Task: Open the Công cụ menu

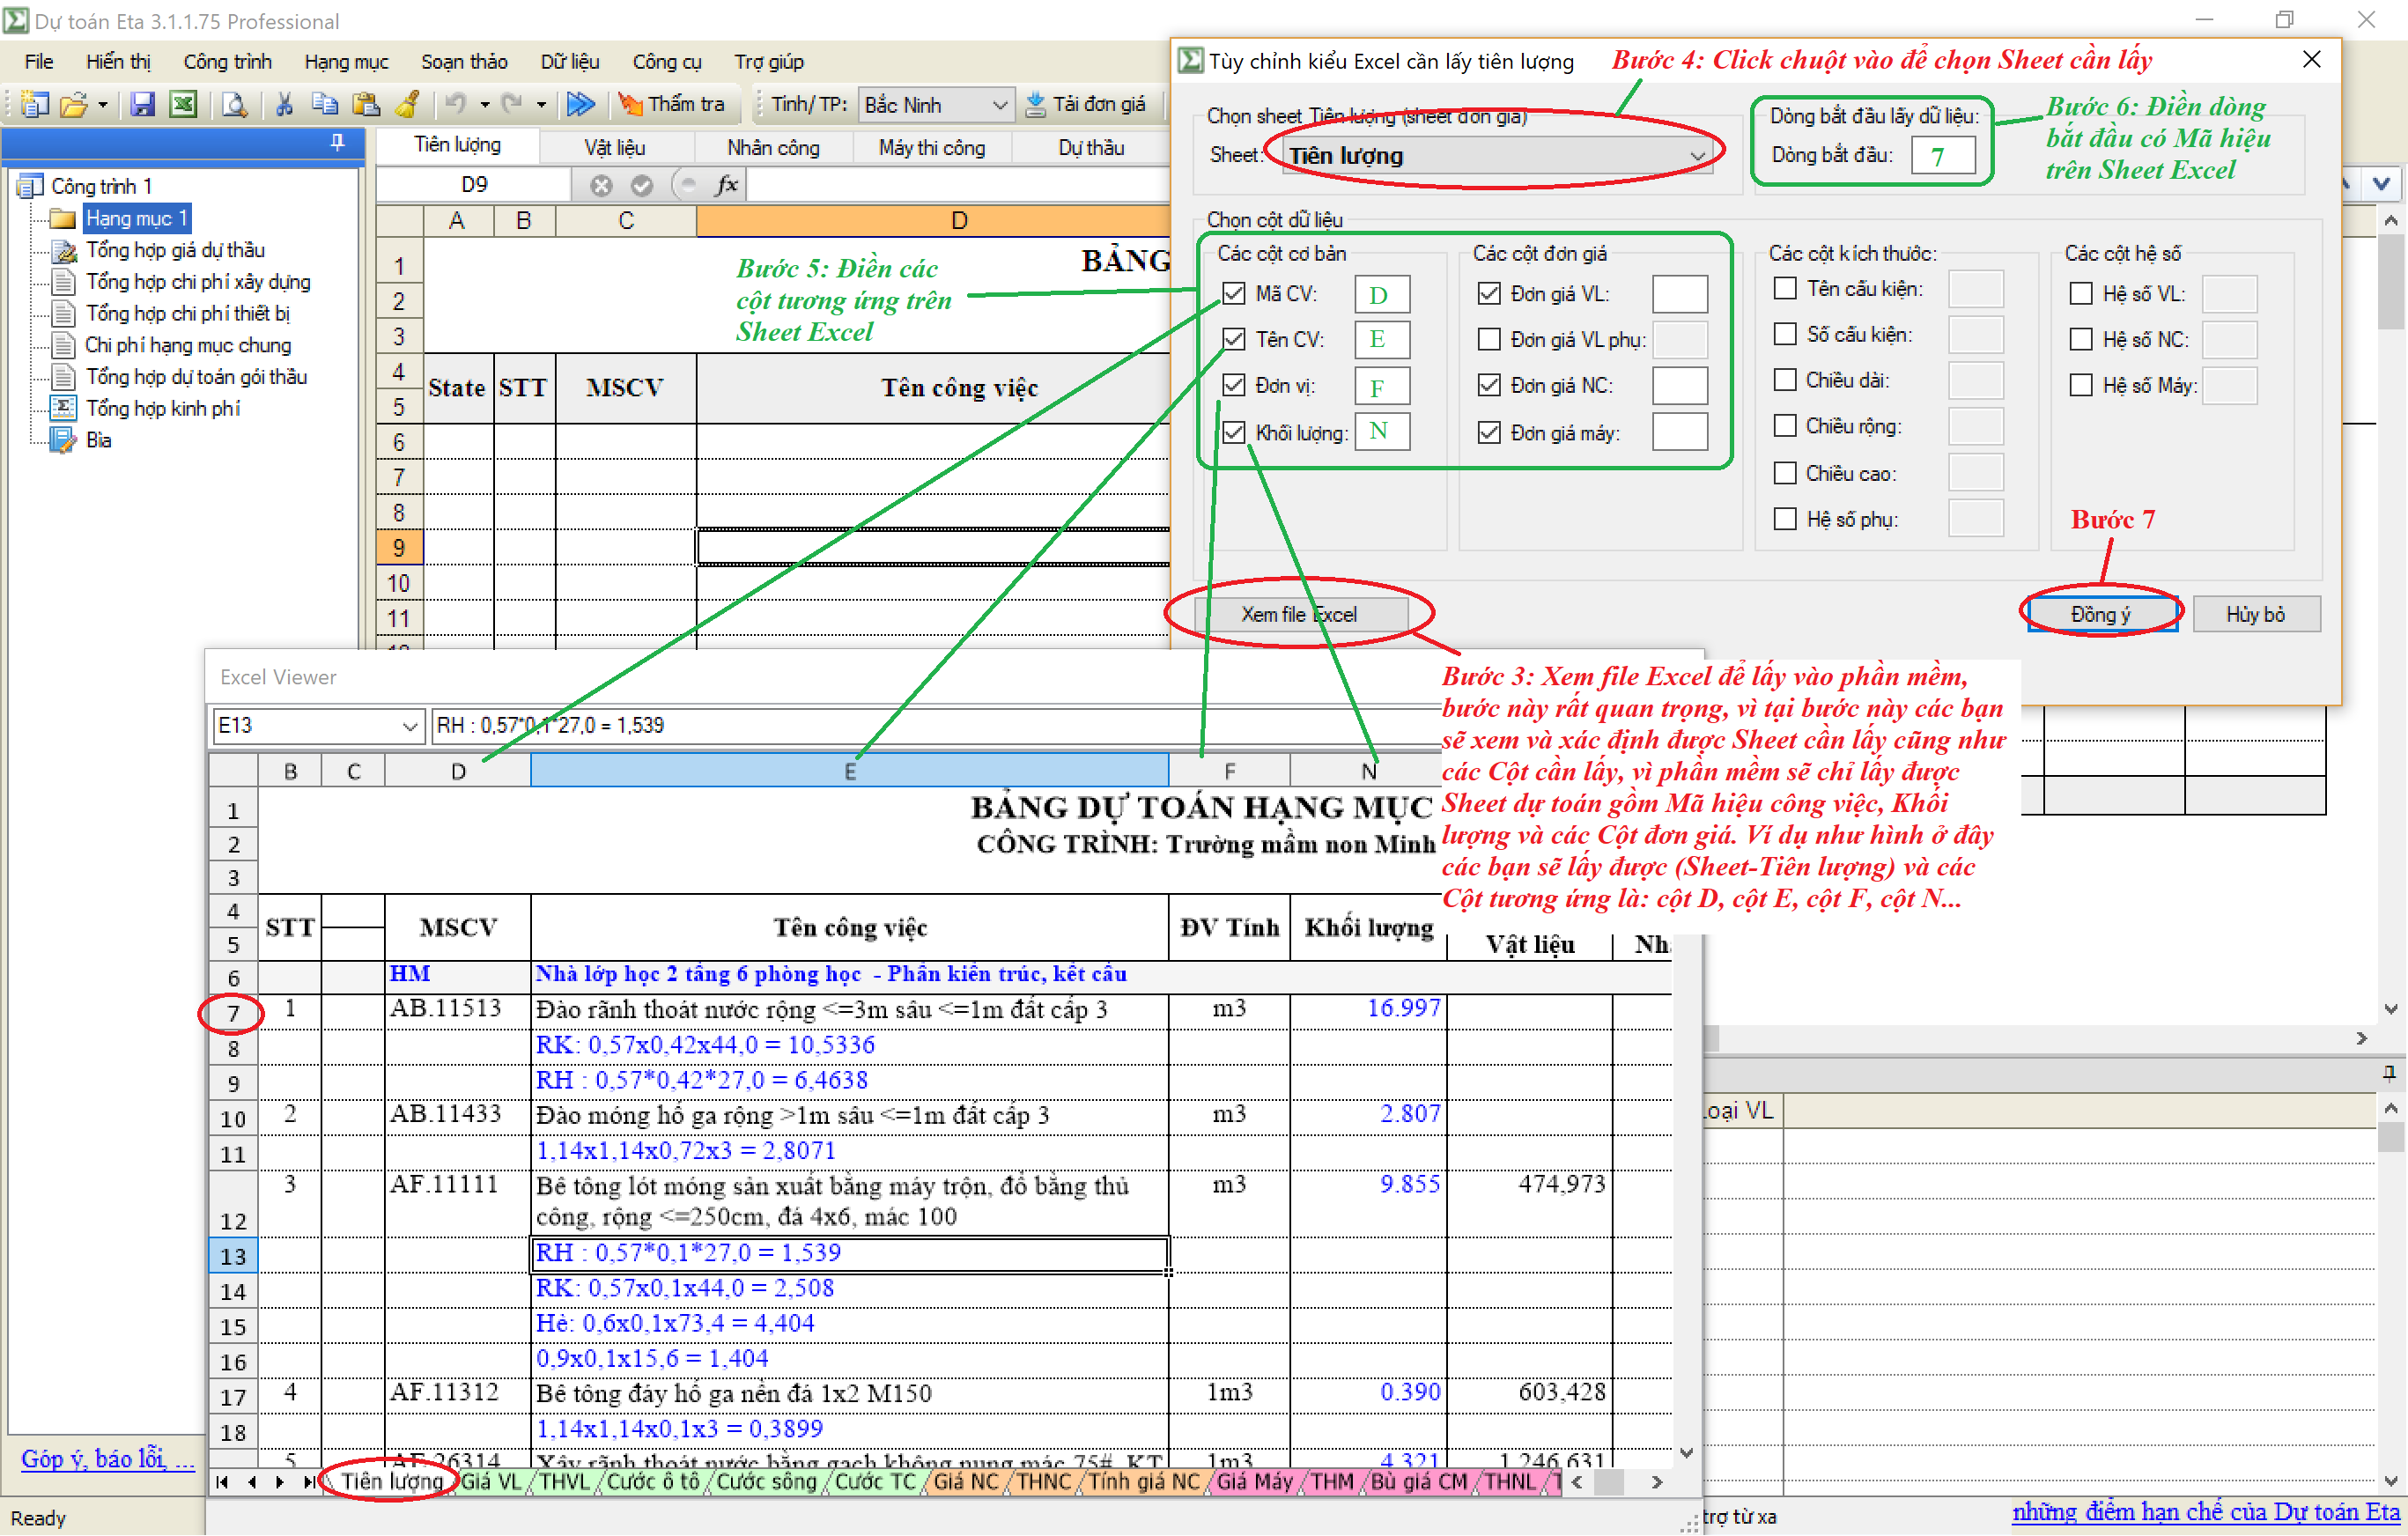Action: click(666, 61)
